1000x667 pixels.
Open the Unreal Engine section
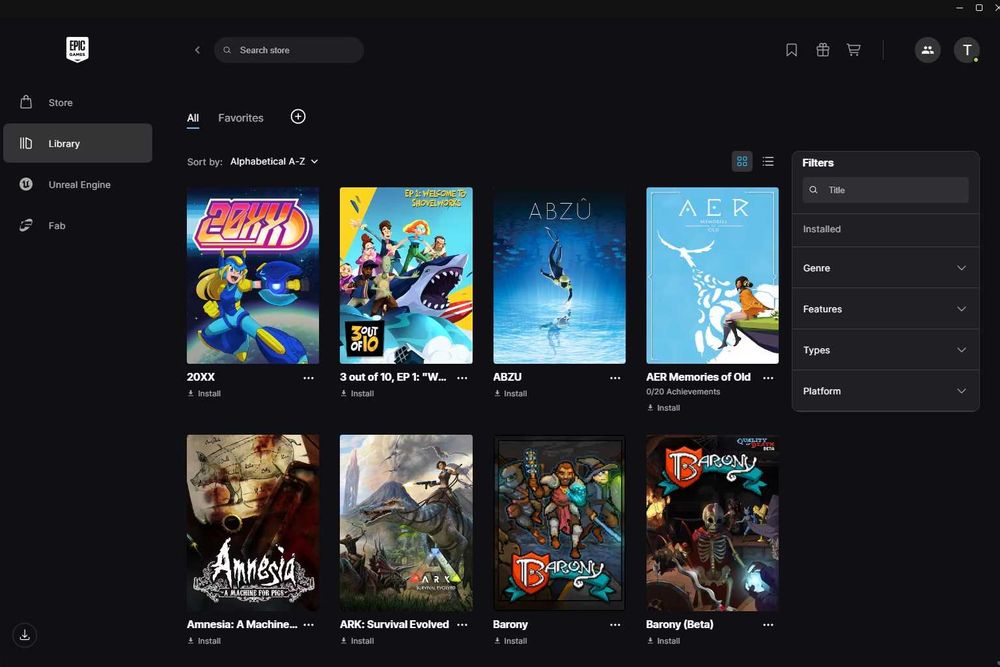(78, 184)
